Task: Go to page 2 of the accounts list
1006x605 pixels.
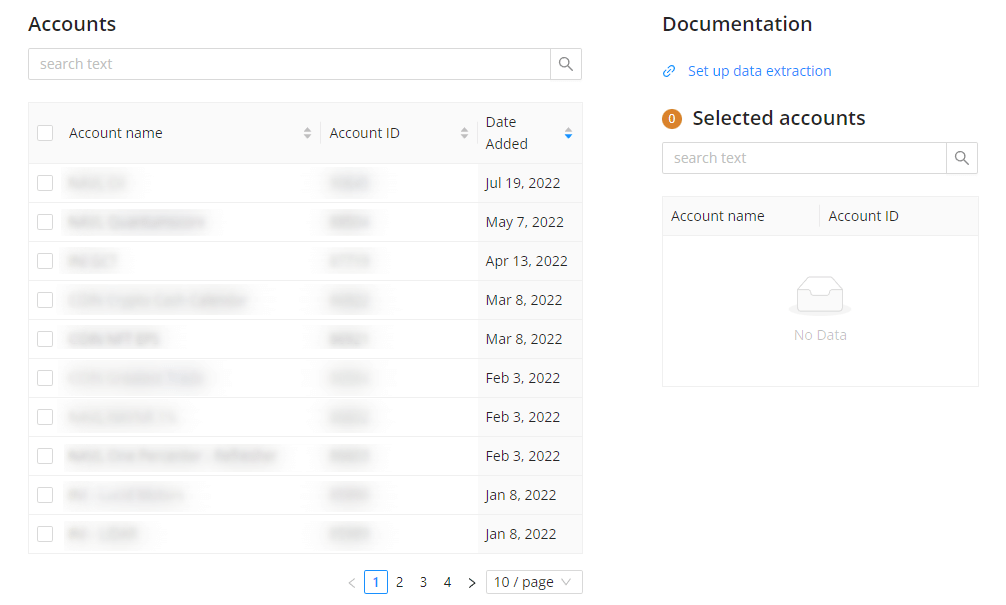Action: click(x=399, y=581)
